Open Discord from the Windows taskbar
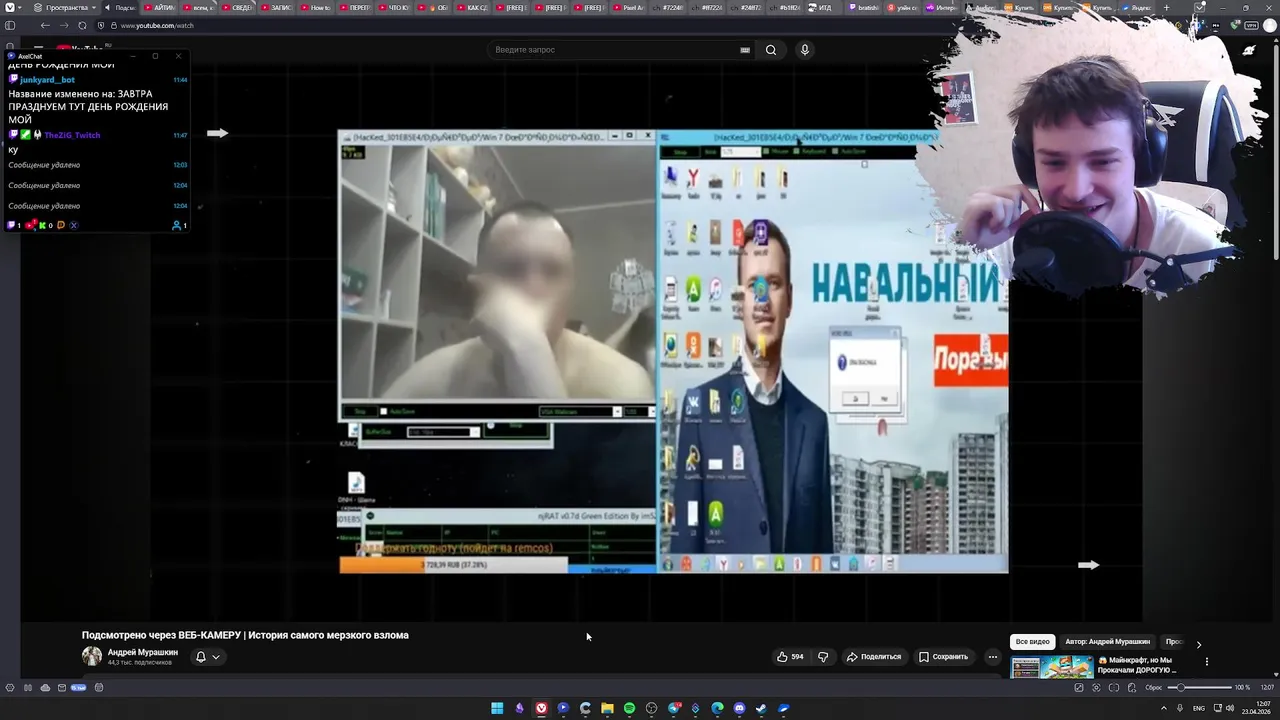Viewport: 1280px width, 720px height. click(x=739, y=708)
